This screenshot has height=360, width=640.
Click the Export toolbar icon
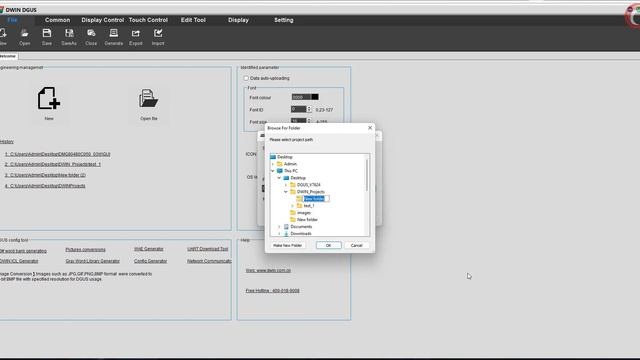click(x=136, y=36)
